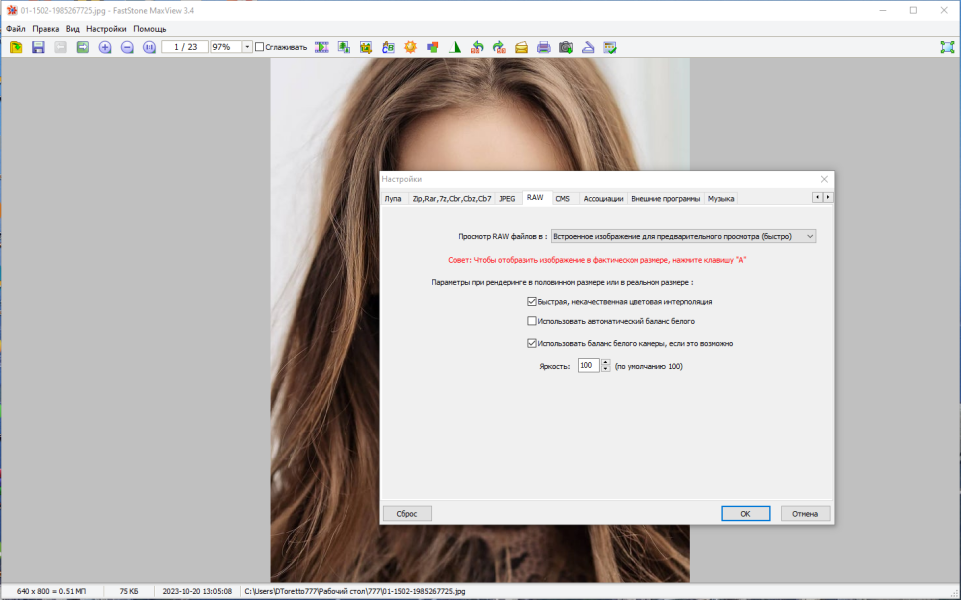The height and width of the screenshot is (600, 961).
Task: Click the printer icon in toolbar
Action: pyautogui.click(x=544, y=47)
